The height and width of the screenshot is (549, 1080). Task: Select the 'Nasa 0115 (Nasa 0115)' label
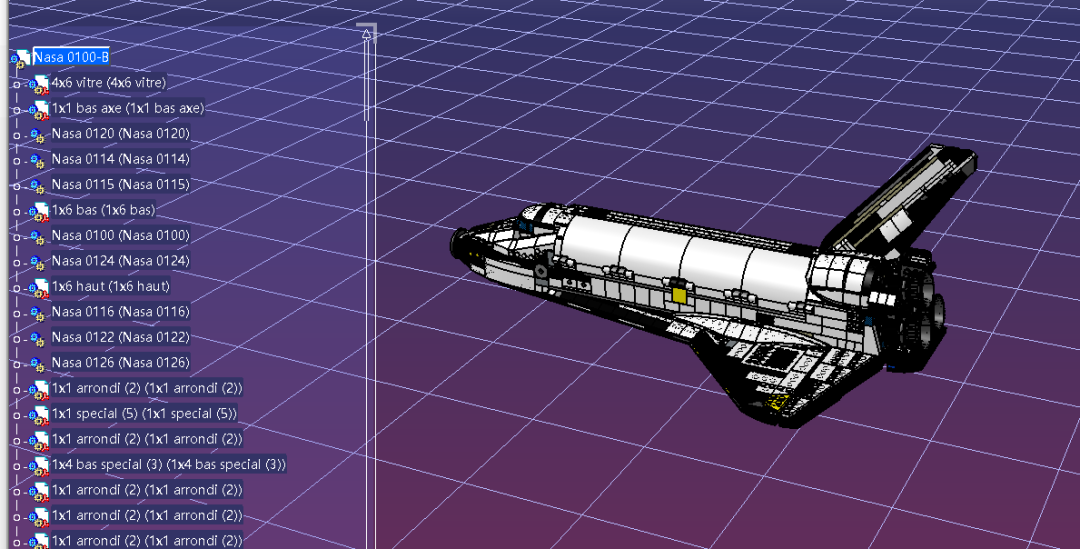[121, 185]
